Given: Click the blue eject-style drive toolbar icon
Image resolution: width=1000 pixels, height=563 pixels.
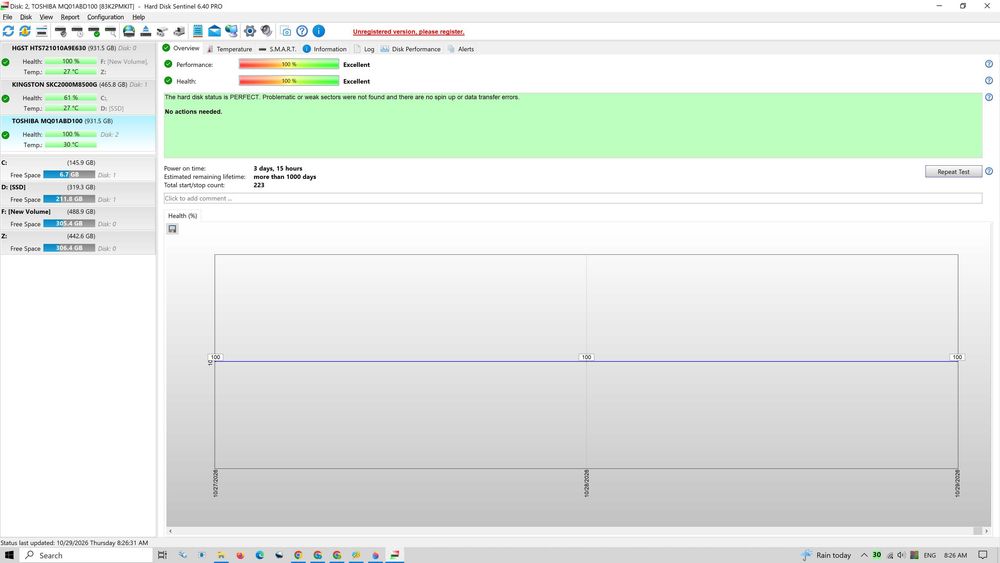Looking at the screenshot, I should [x=145, y=31].
